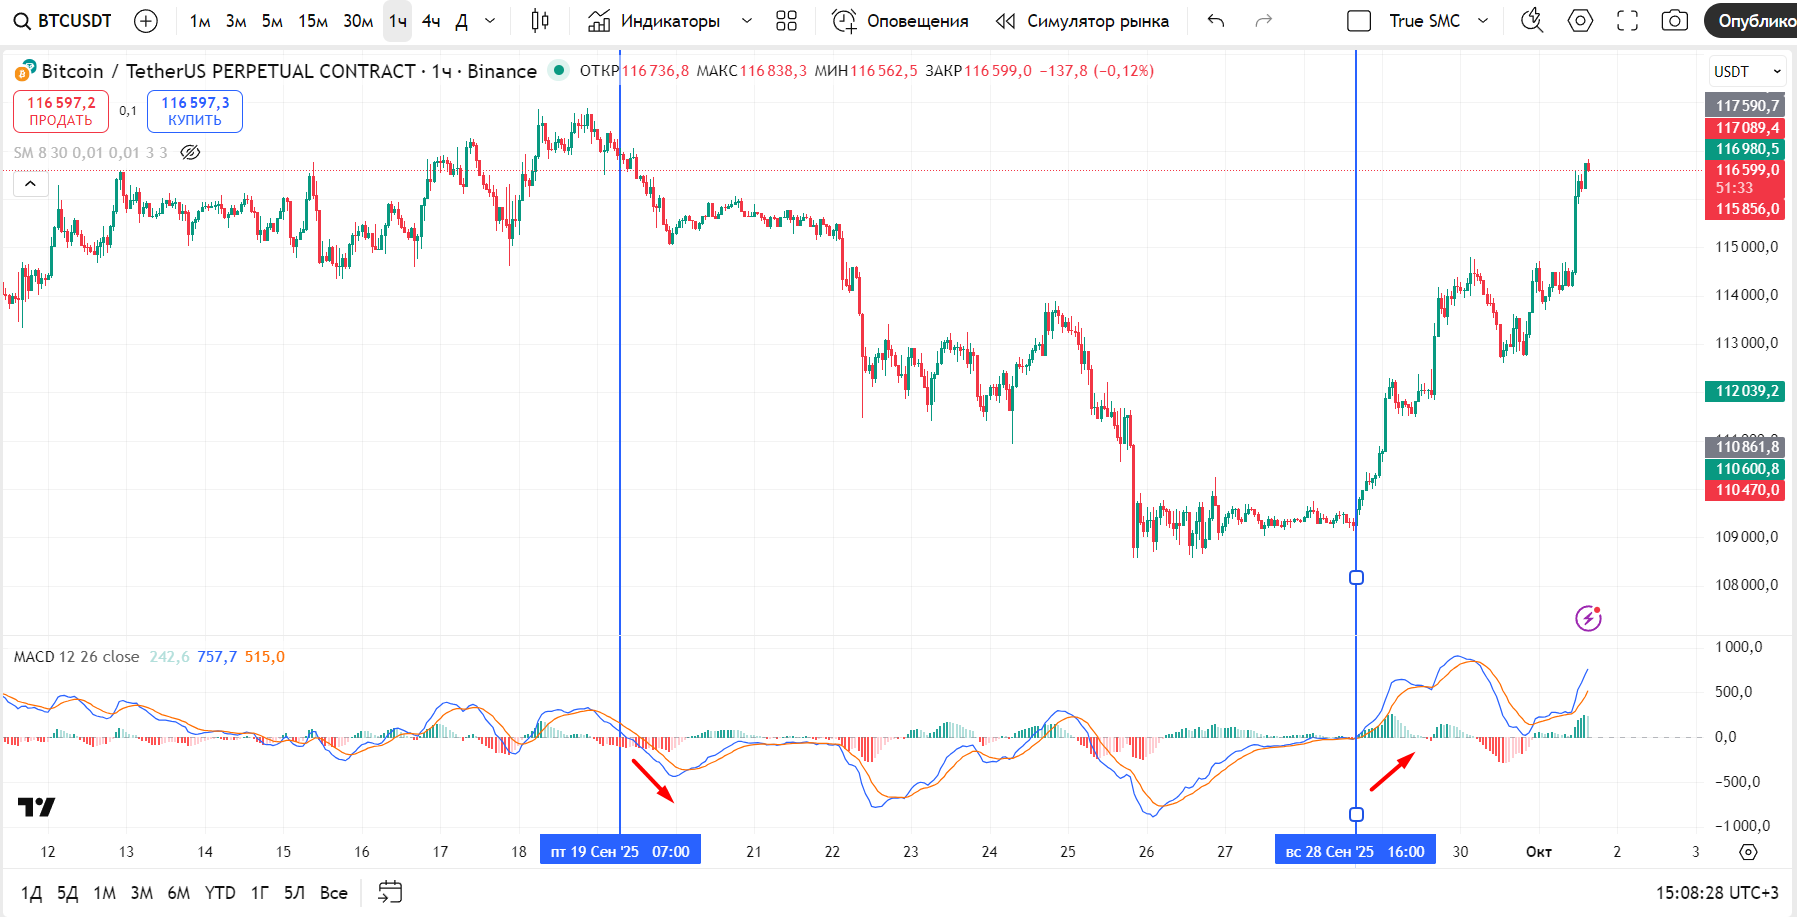Collapse the indicator legend with arrow
Screen dimensions: 1797x917
30,184
